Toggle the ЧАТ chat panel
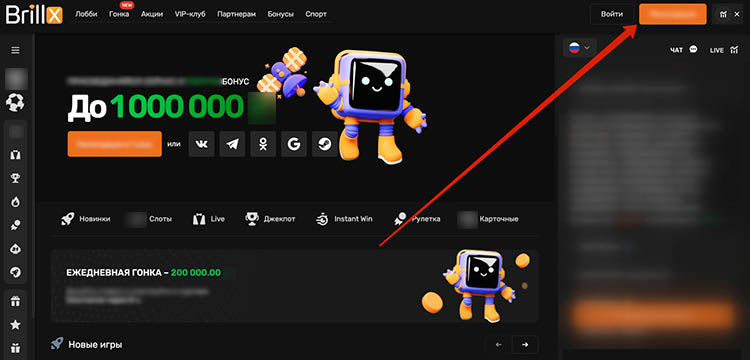This screenshot has height=360, width=750. coord(684,50)
